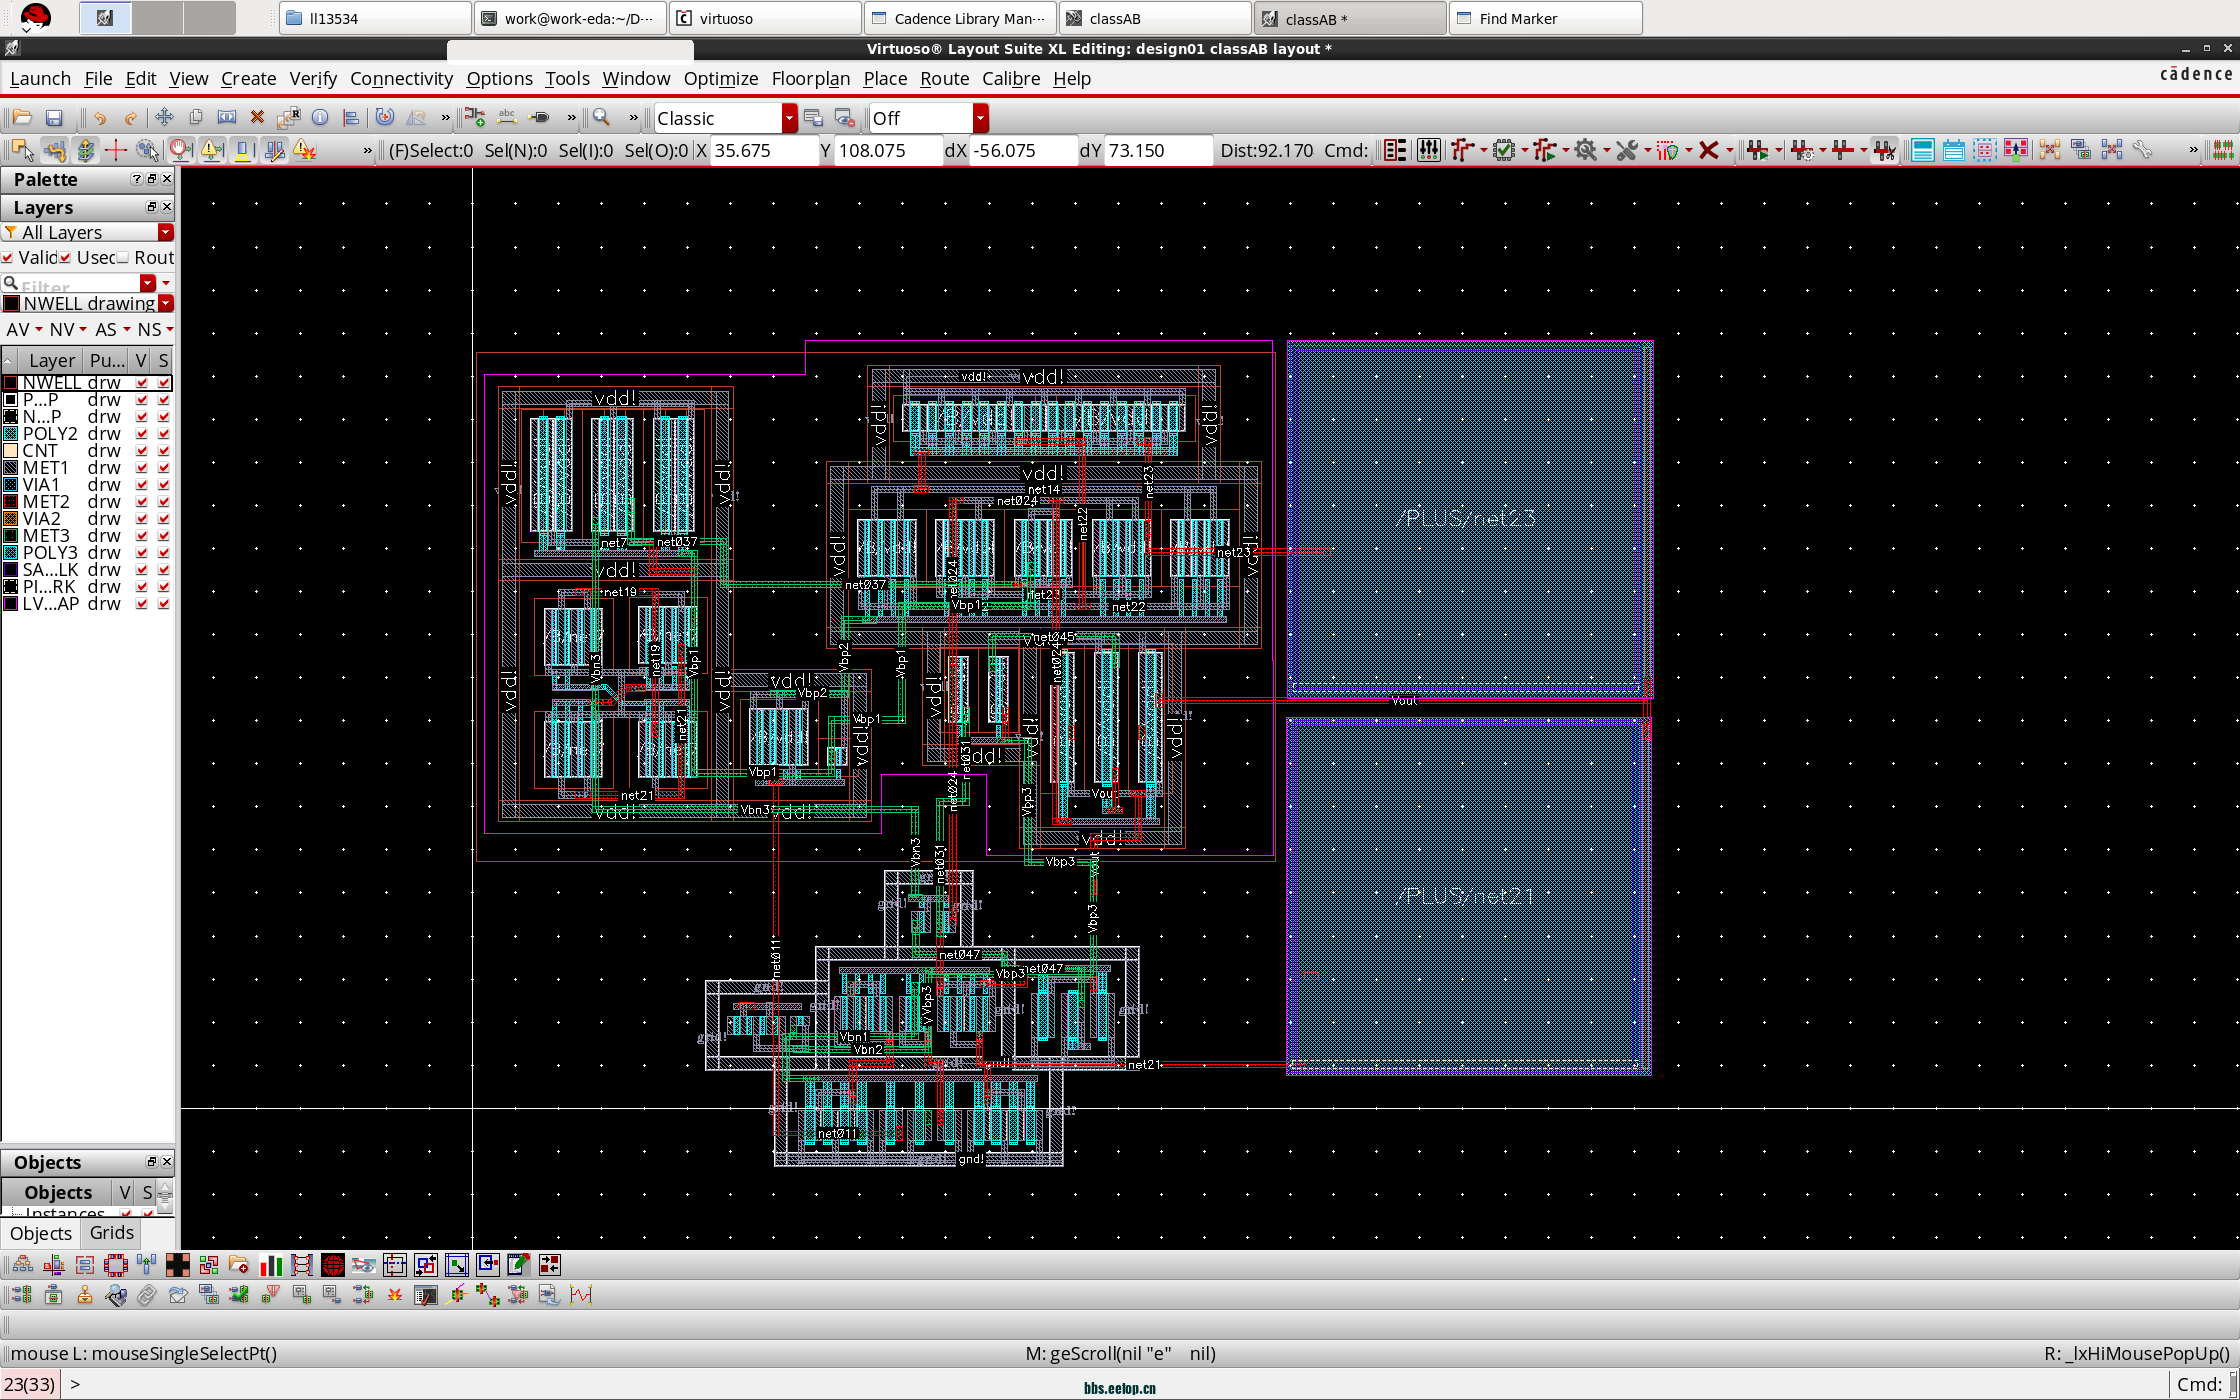Screen dimensions: 2240x1400
Task: Click the Zoom magnifier toolbar icon
Action: click(x=601, y=118)
